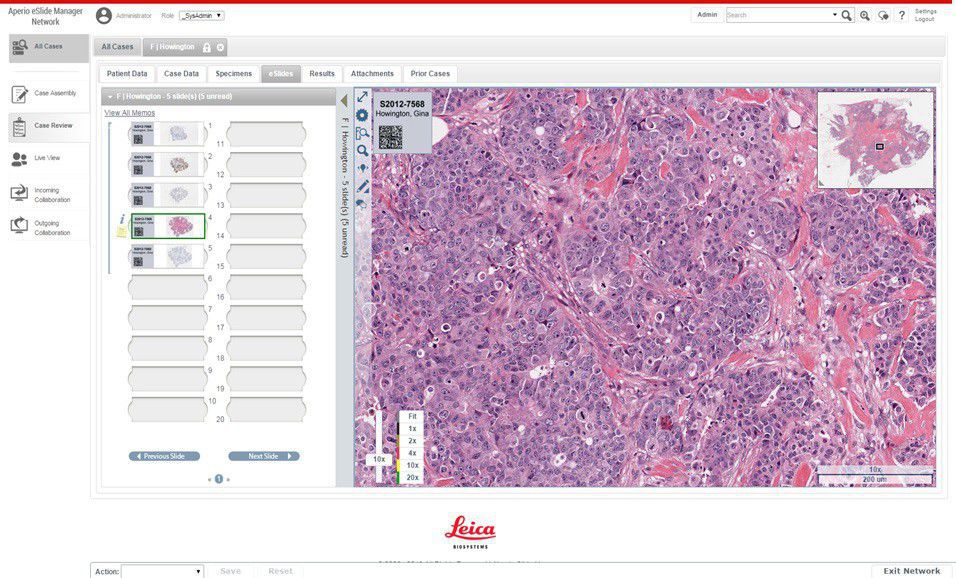Toggle the lock icon on Howington tab
The height and width of the screenshot is (578, 956).
pos(207,47)
